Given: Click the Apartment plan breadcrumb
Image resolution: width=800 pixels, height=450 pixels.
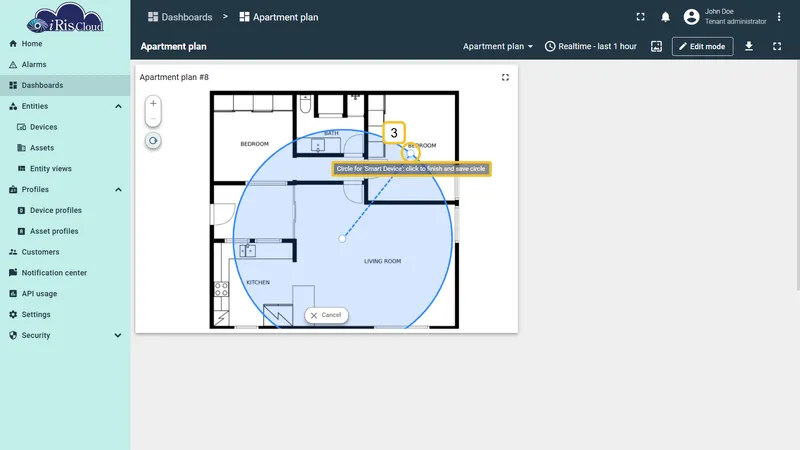Looking at the screenshot, I should coord(279,17).
